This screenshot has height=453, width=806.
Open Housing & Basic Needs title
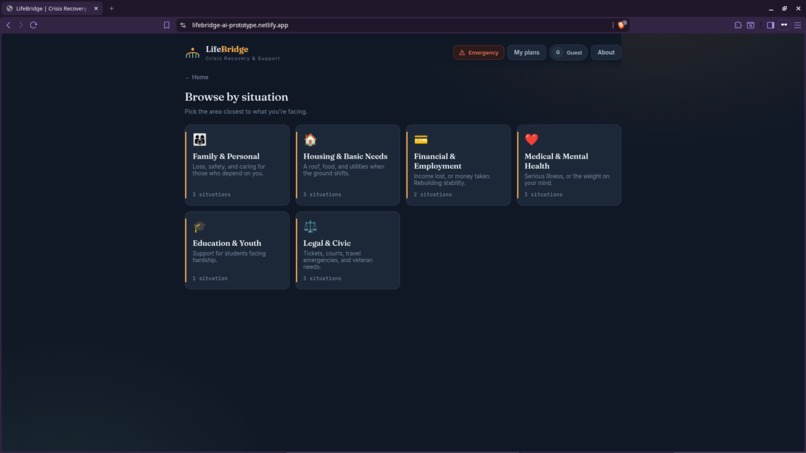pos(345,156)
